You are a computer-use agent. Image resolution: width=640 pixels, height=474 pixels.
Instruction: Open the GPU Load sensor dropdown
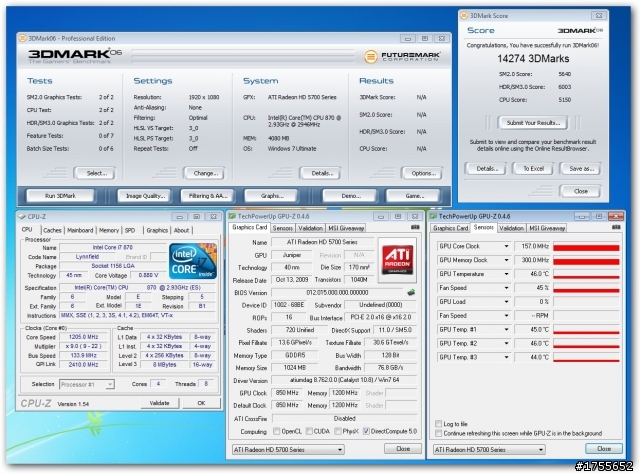[x=506, y=302]
